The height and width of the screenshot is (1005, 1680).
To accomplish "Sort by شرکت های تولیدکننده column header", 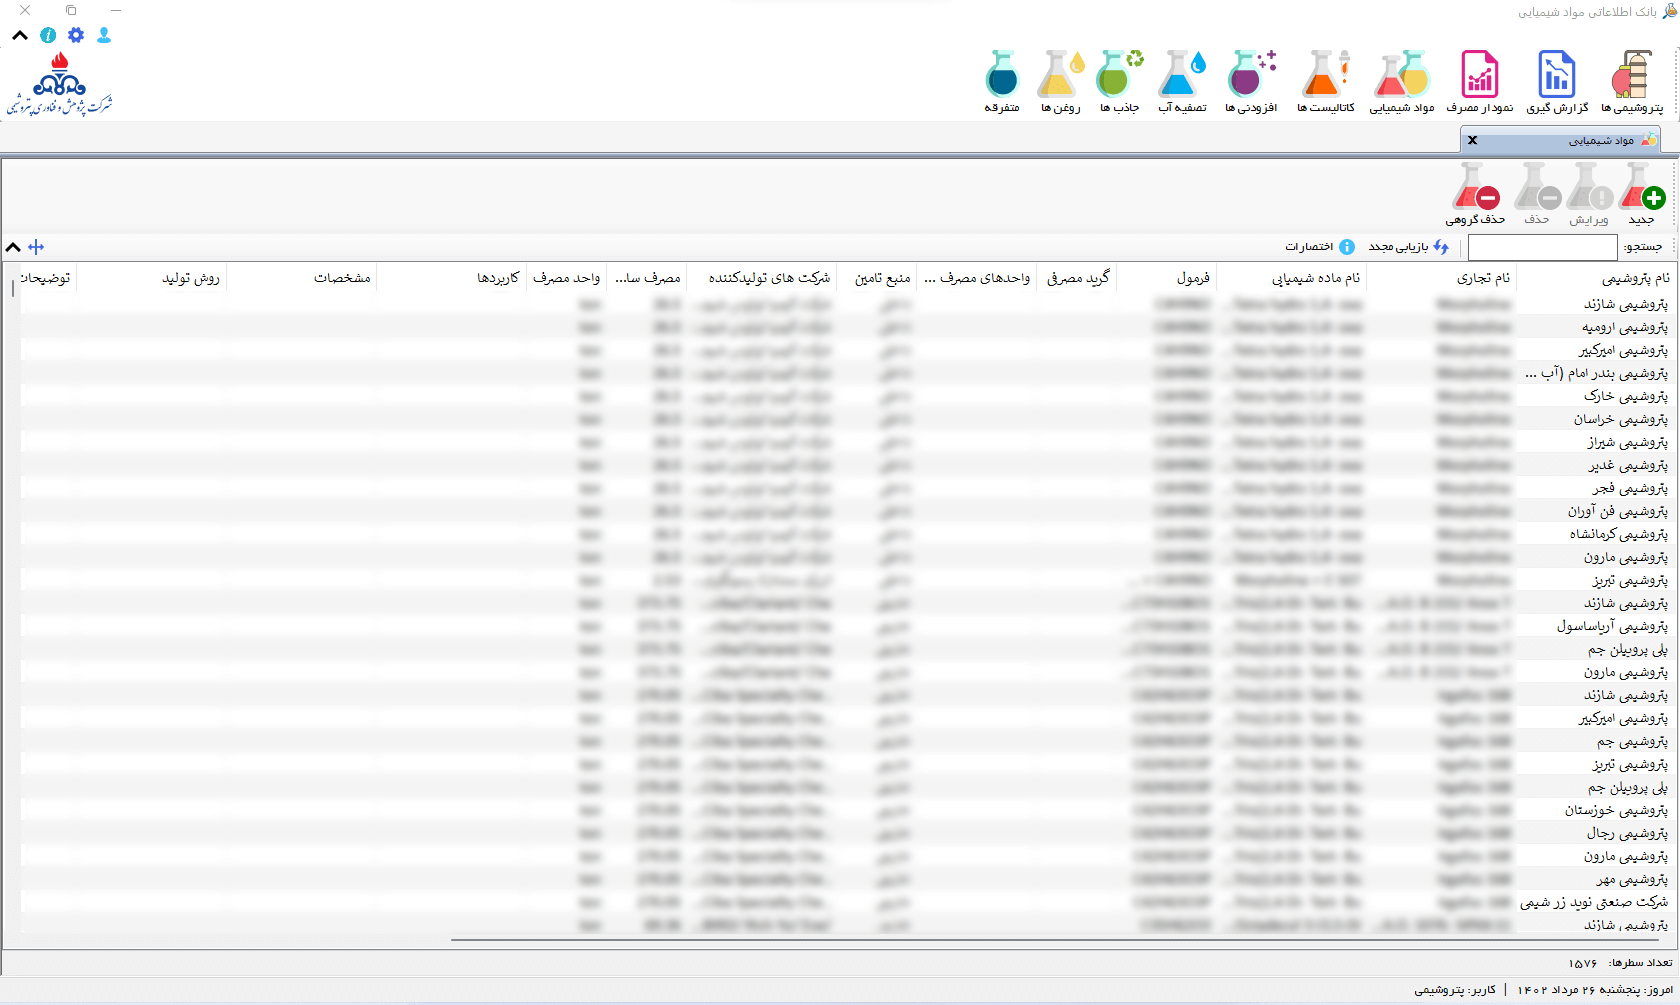I will click(761, 278).
